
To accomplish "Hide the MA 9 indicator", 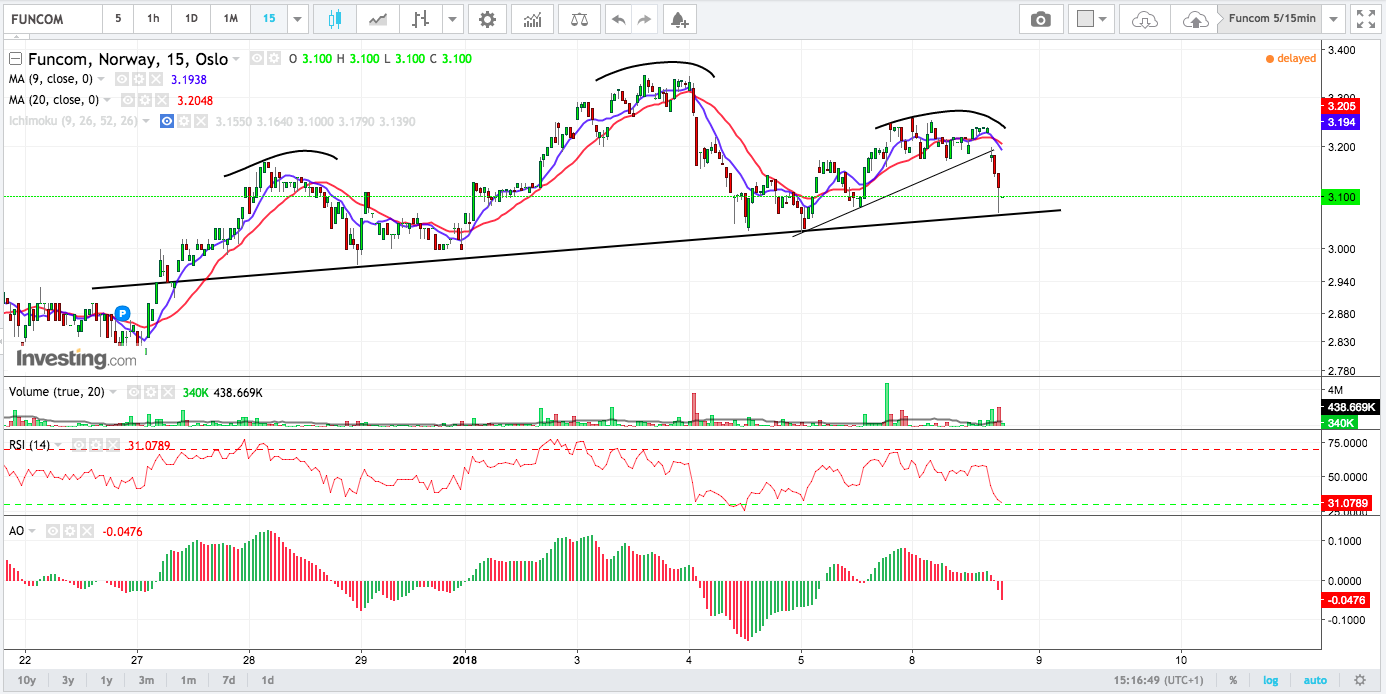I will click(120, 79).
